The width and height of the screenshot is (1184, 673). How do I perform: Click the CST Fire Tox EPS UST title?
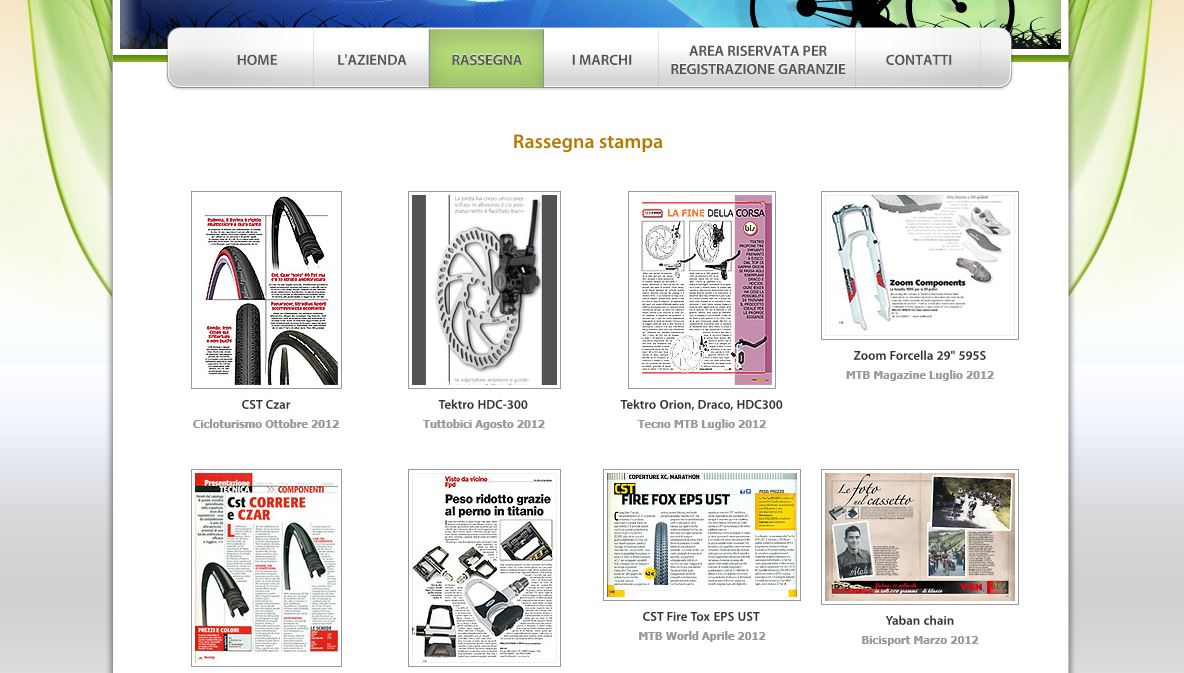click(701, 616)
